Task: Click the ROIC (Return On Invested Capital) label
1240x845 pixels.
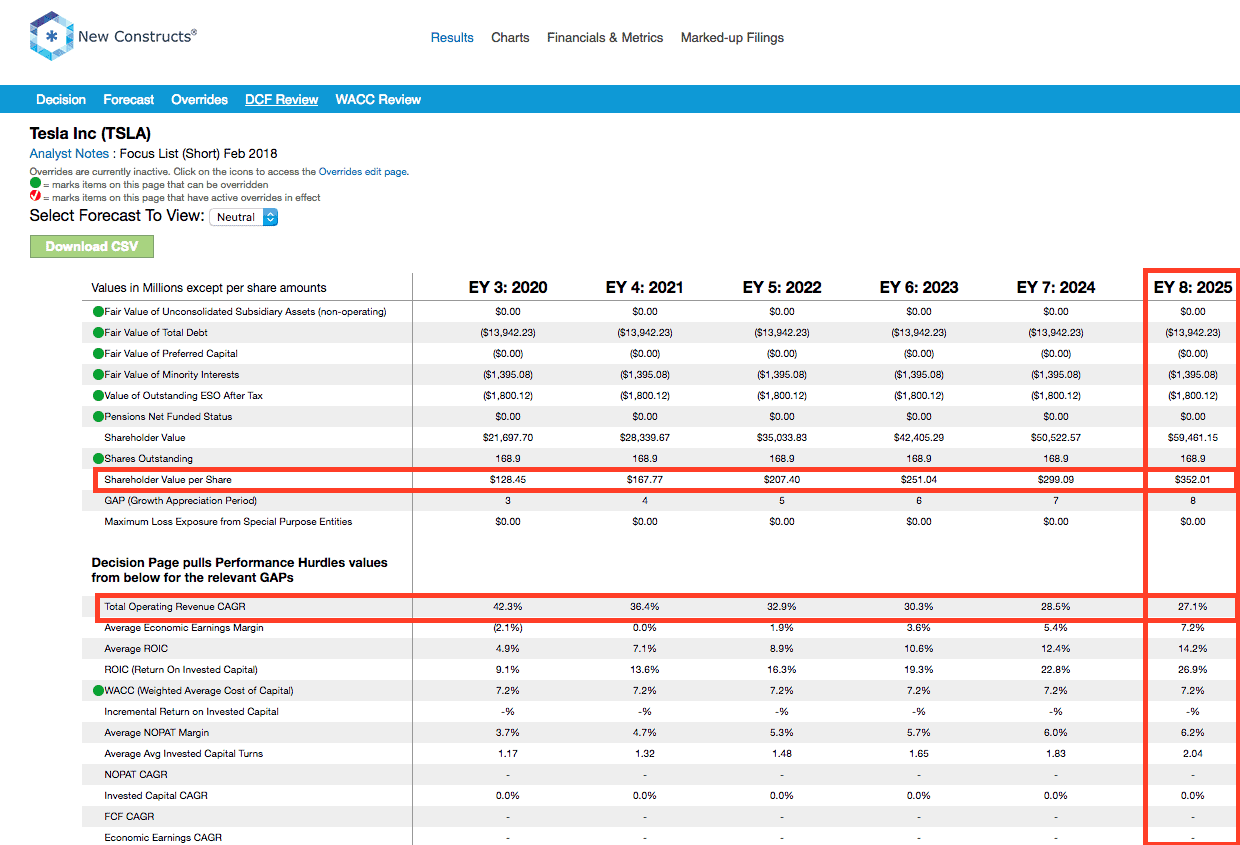Action: pos(181,669)
